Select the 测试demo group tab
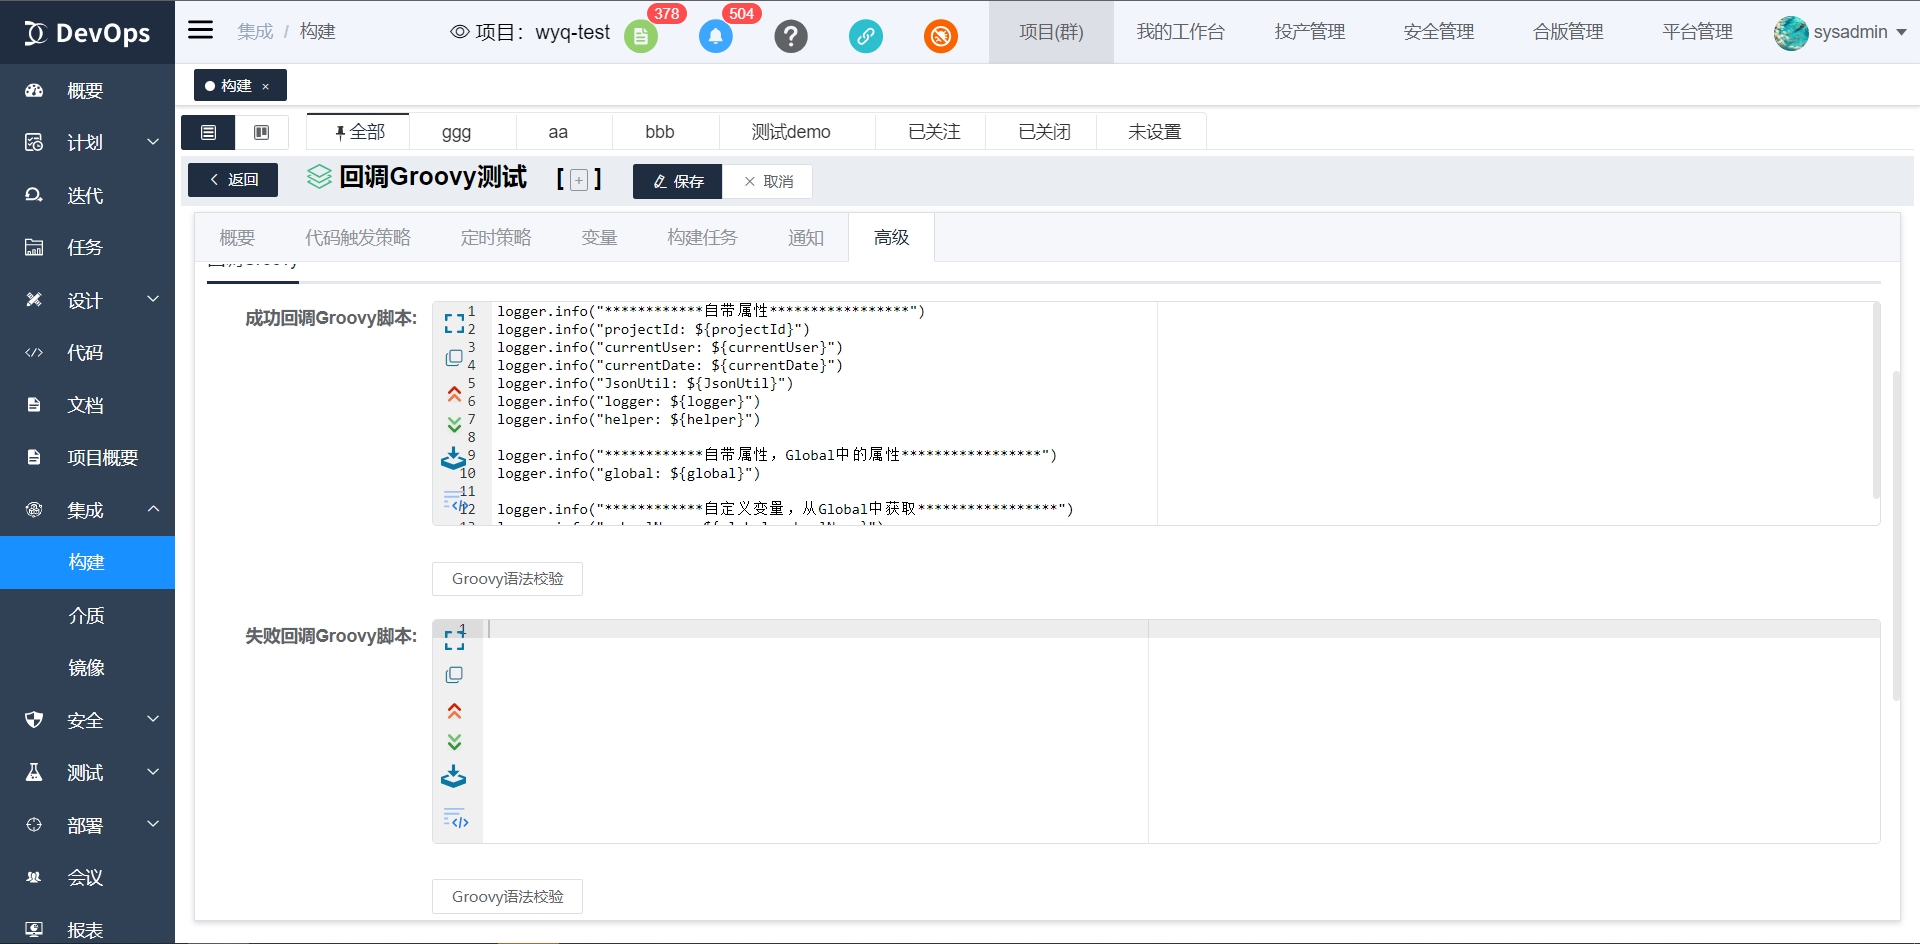The width and height of the screenshot is (1920, 944). pyautogui.click(x=791, y=132)
